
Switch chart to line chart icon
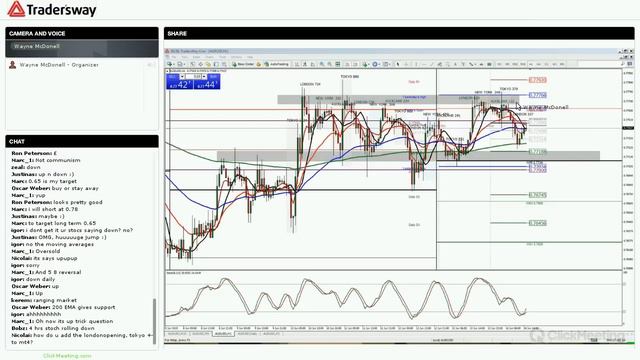coord(313,64)
